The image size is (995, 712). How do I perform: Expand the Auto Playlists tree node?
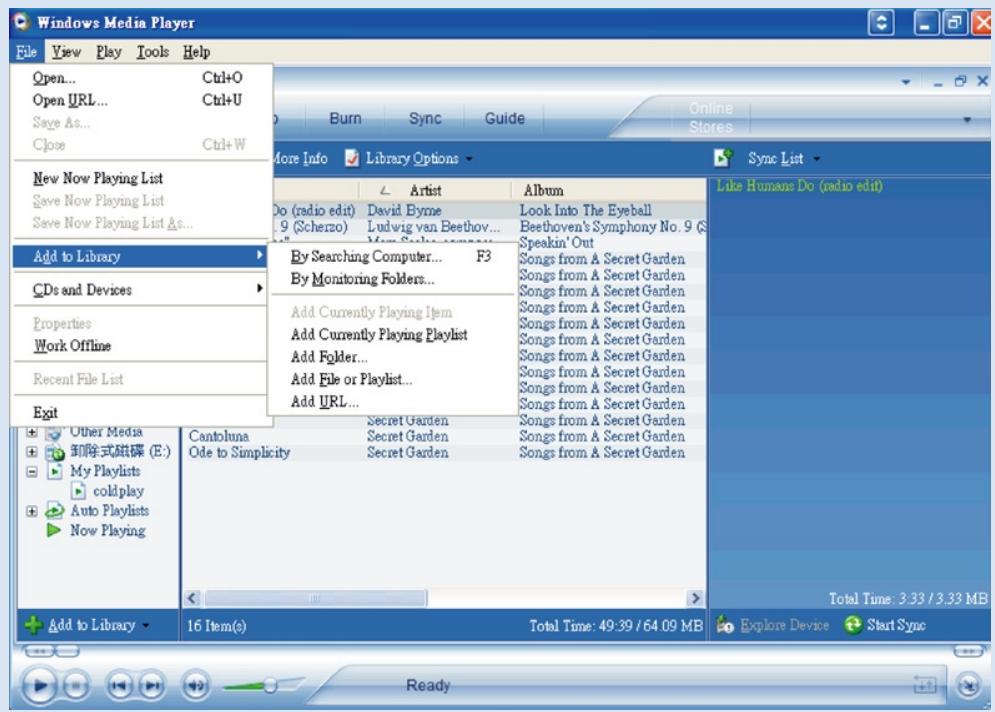tap(32, 511)
